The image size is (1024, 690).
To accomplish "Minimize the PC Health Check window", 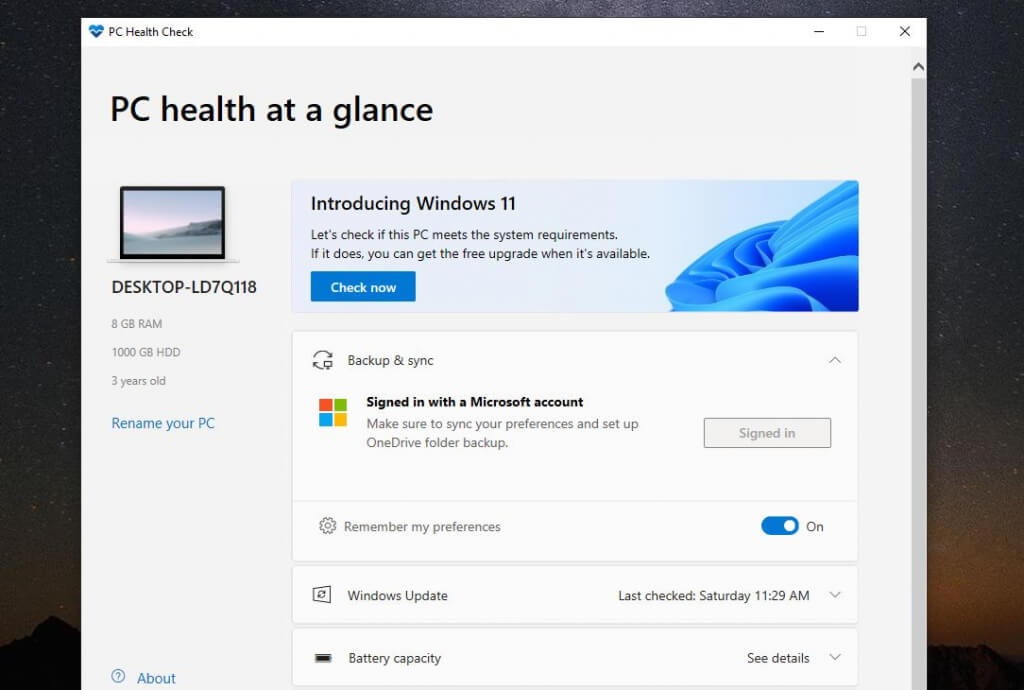I will (x=819, y=31).
